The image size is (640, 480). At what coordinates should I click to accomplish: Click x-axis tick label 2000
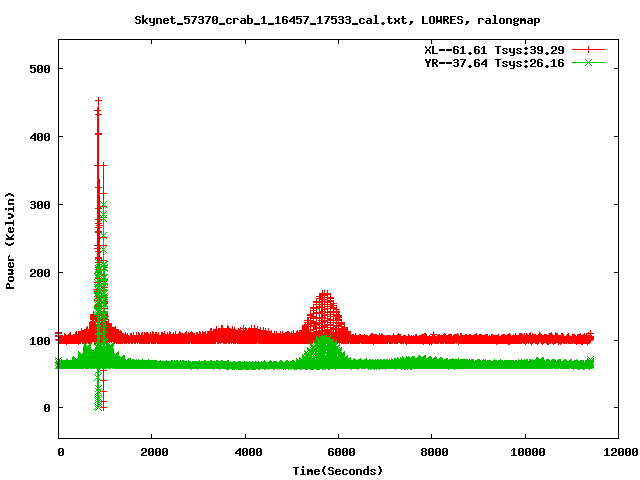point(154,452)
